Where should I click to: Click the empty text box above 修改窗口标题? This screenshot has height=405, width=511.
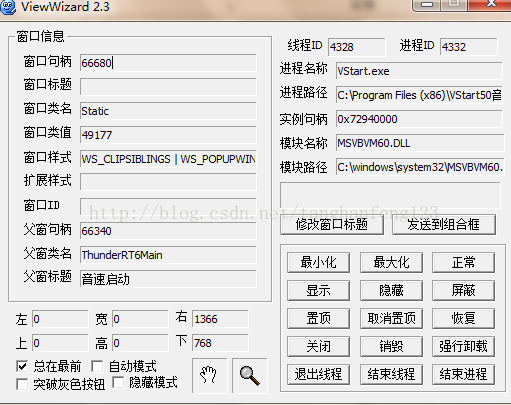click(390, 195)
